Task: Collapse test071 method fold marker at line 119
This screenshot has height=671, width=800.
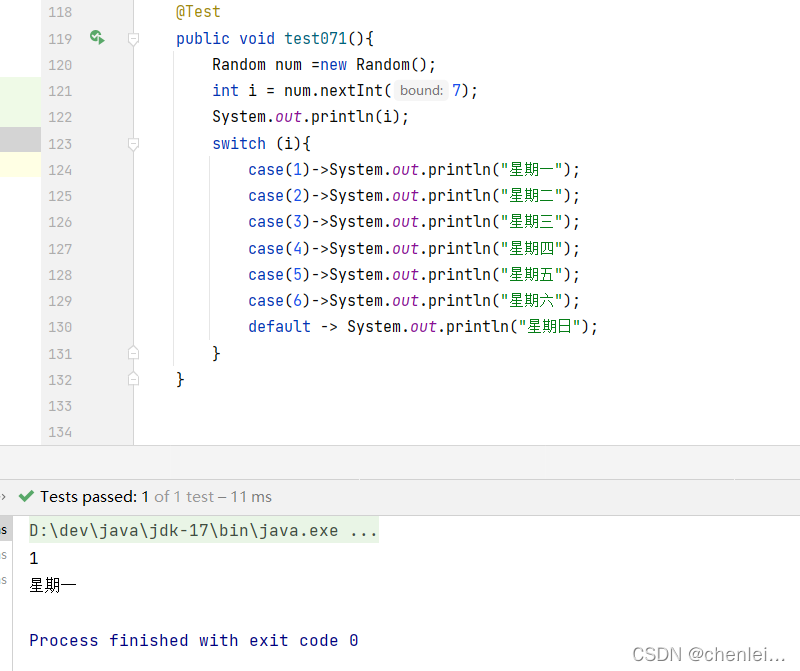Action: tap(133, 39)
